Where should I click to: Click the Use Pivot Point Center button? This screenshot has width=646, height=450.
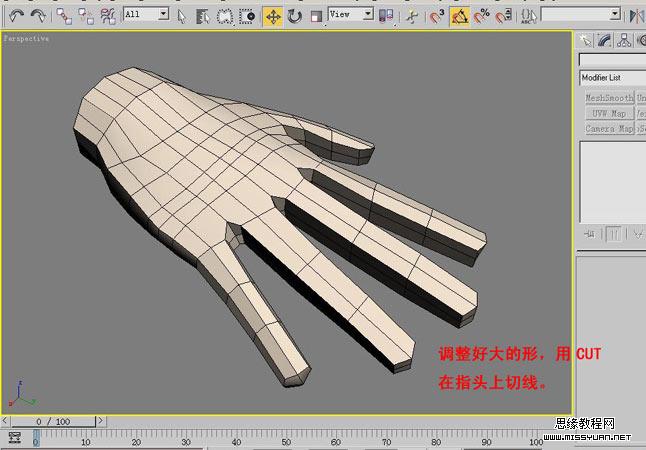[x=386, y=16]
